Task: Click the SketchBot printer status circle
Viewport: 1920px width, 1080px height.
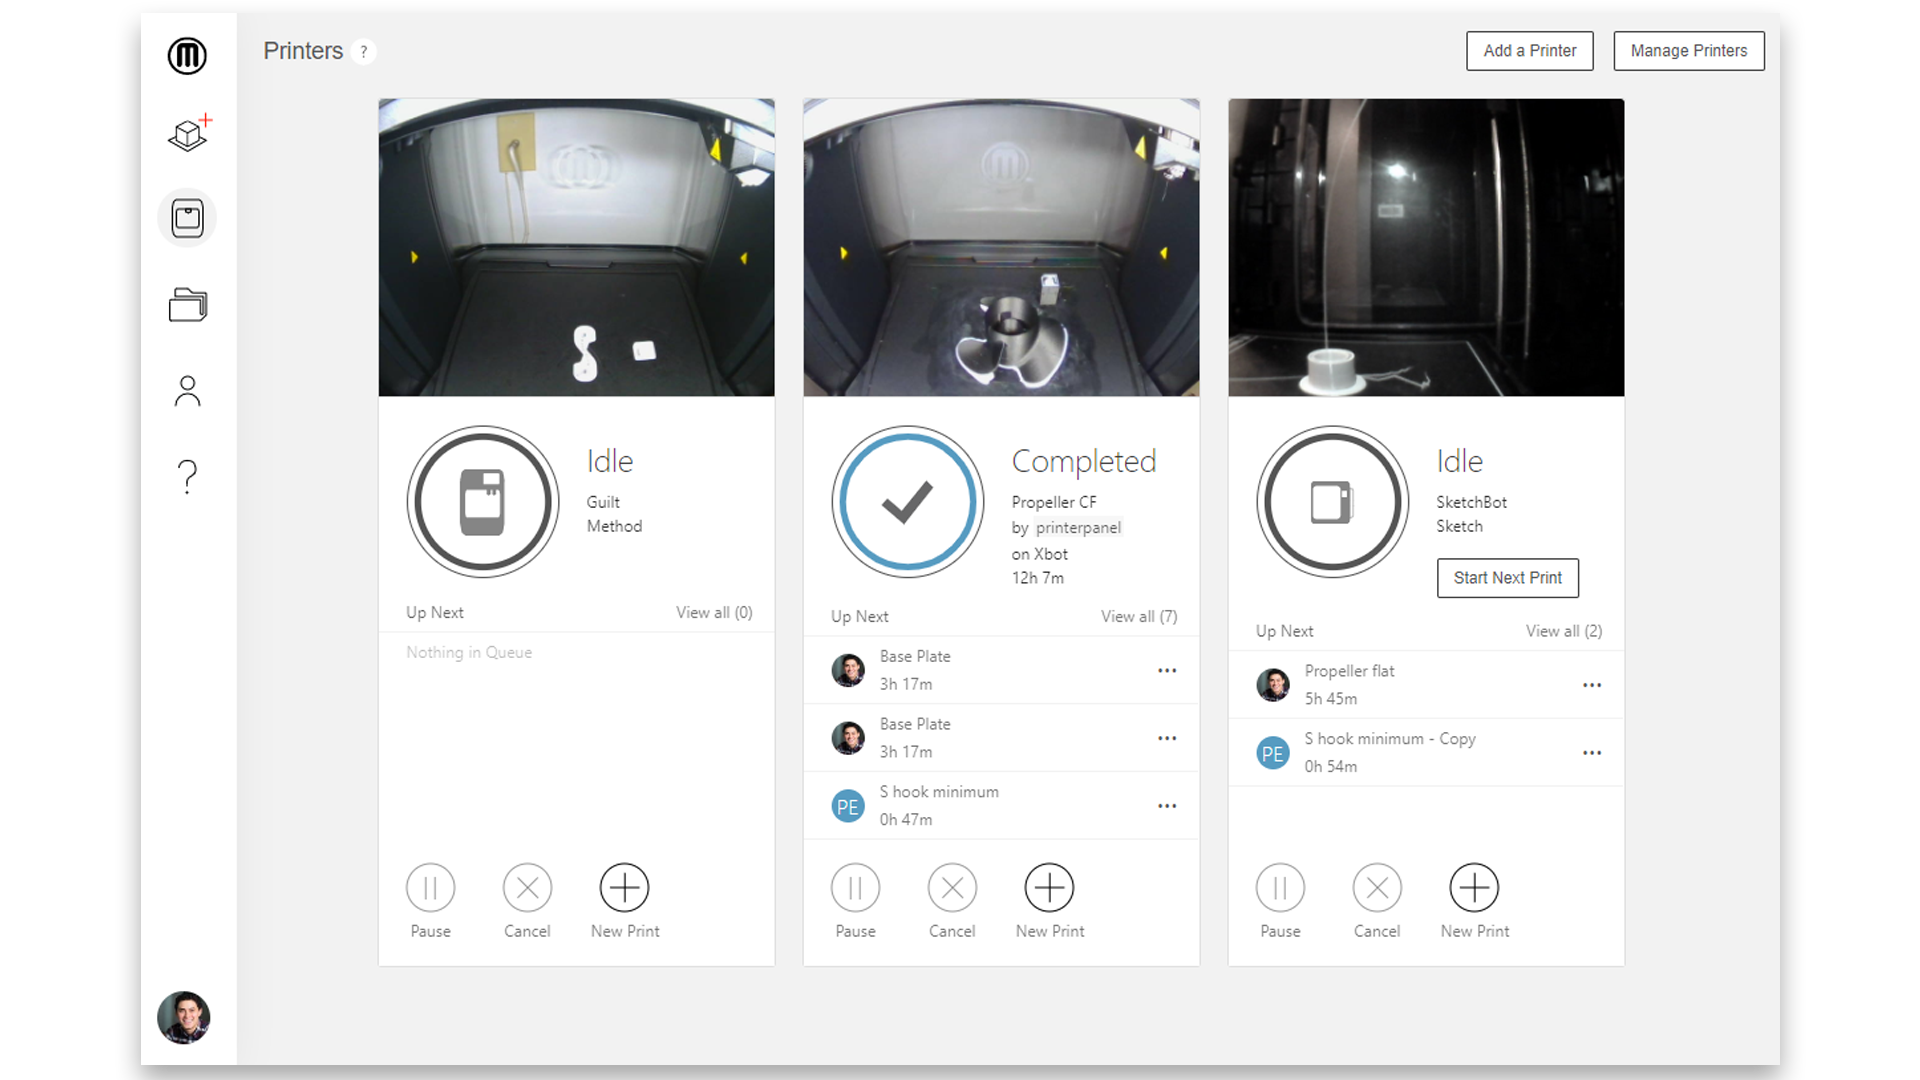Action: (1333, 502)
